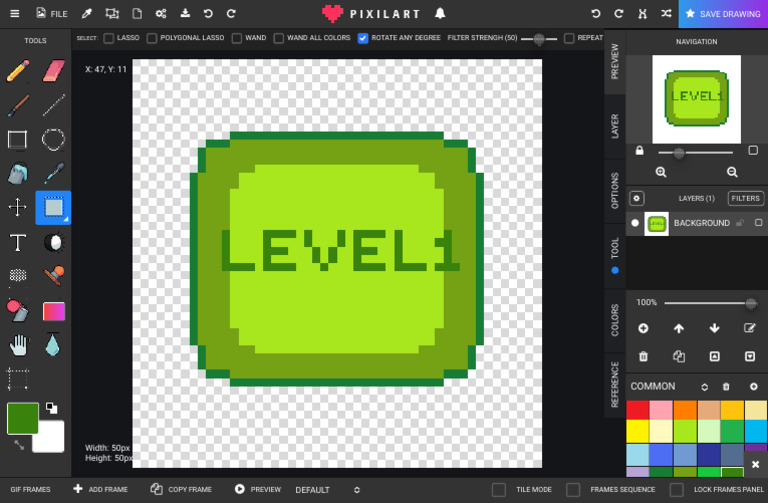Select the Lighten/Darken tool
The height and width of the screenshot is (503, 768).
click(54, 242)
